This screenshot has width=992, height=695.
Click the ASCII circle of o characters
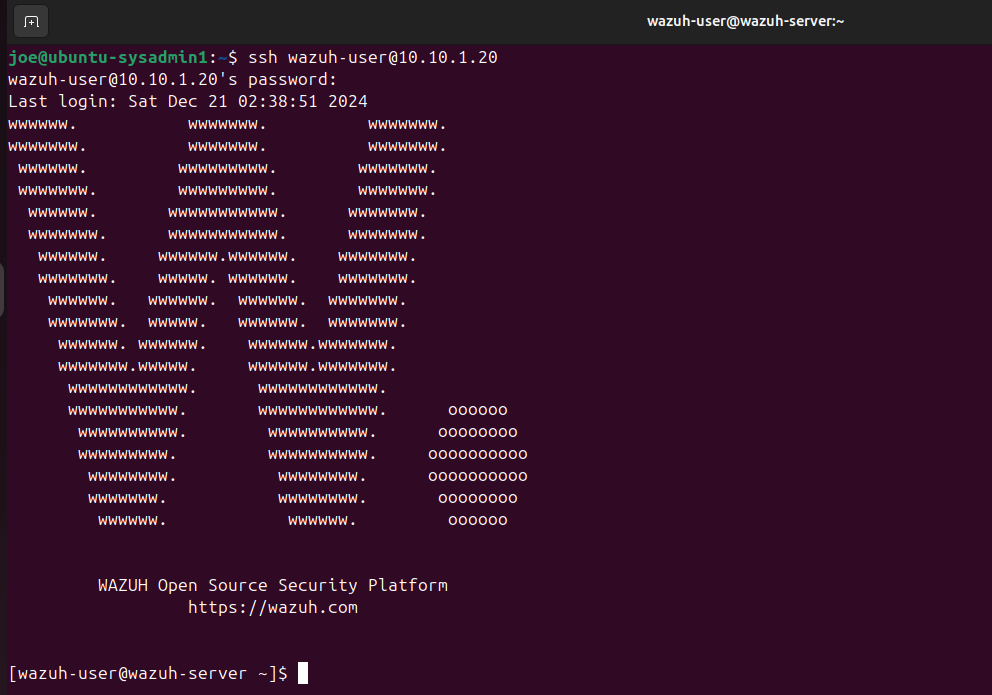click(477, 464)
